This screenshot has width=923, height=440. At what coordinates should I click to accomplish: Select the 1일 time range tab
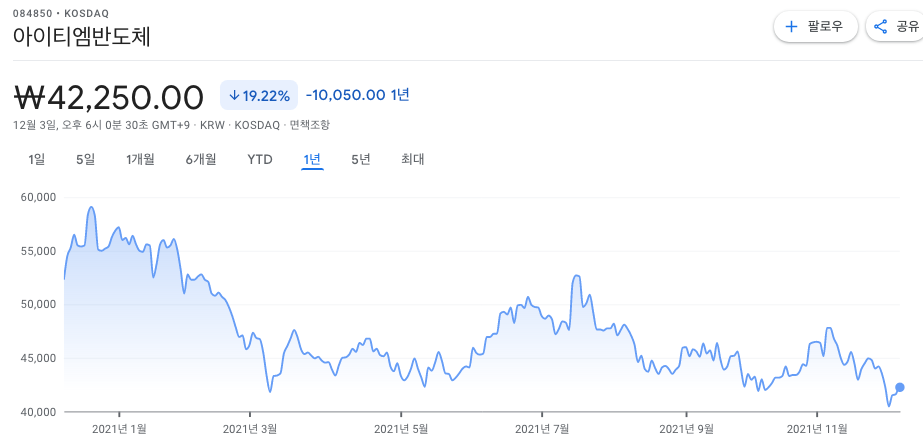tap(36, 159)
